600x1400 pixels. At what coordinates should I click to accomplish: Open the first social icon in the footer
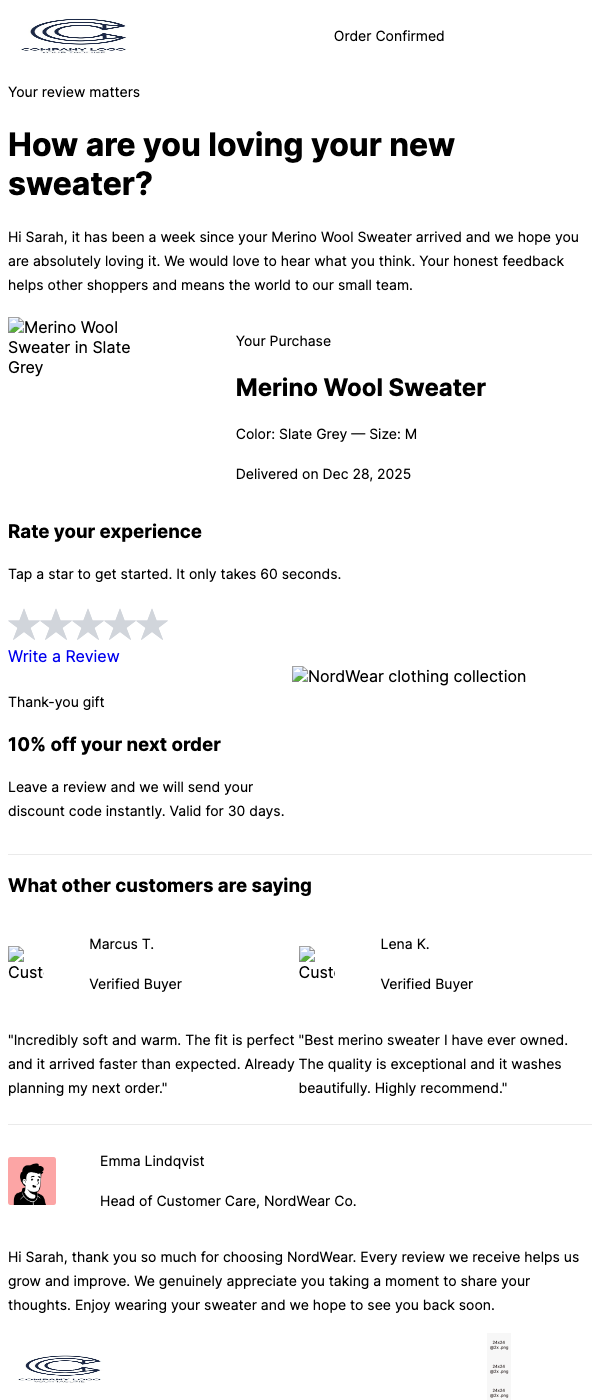(x=498, y=1344)
